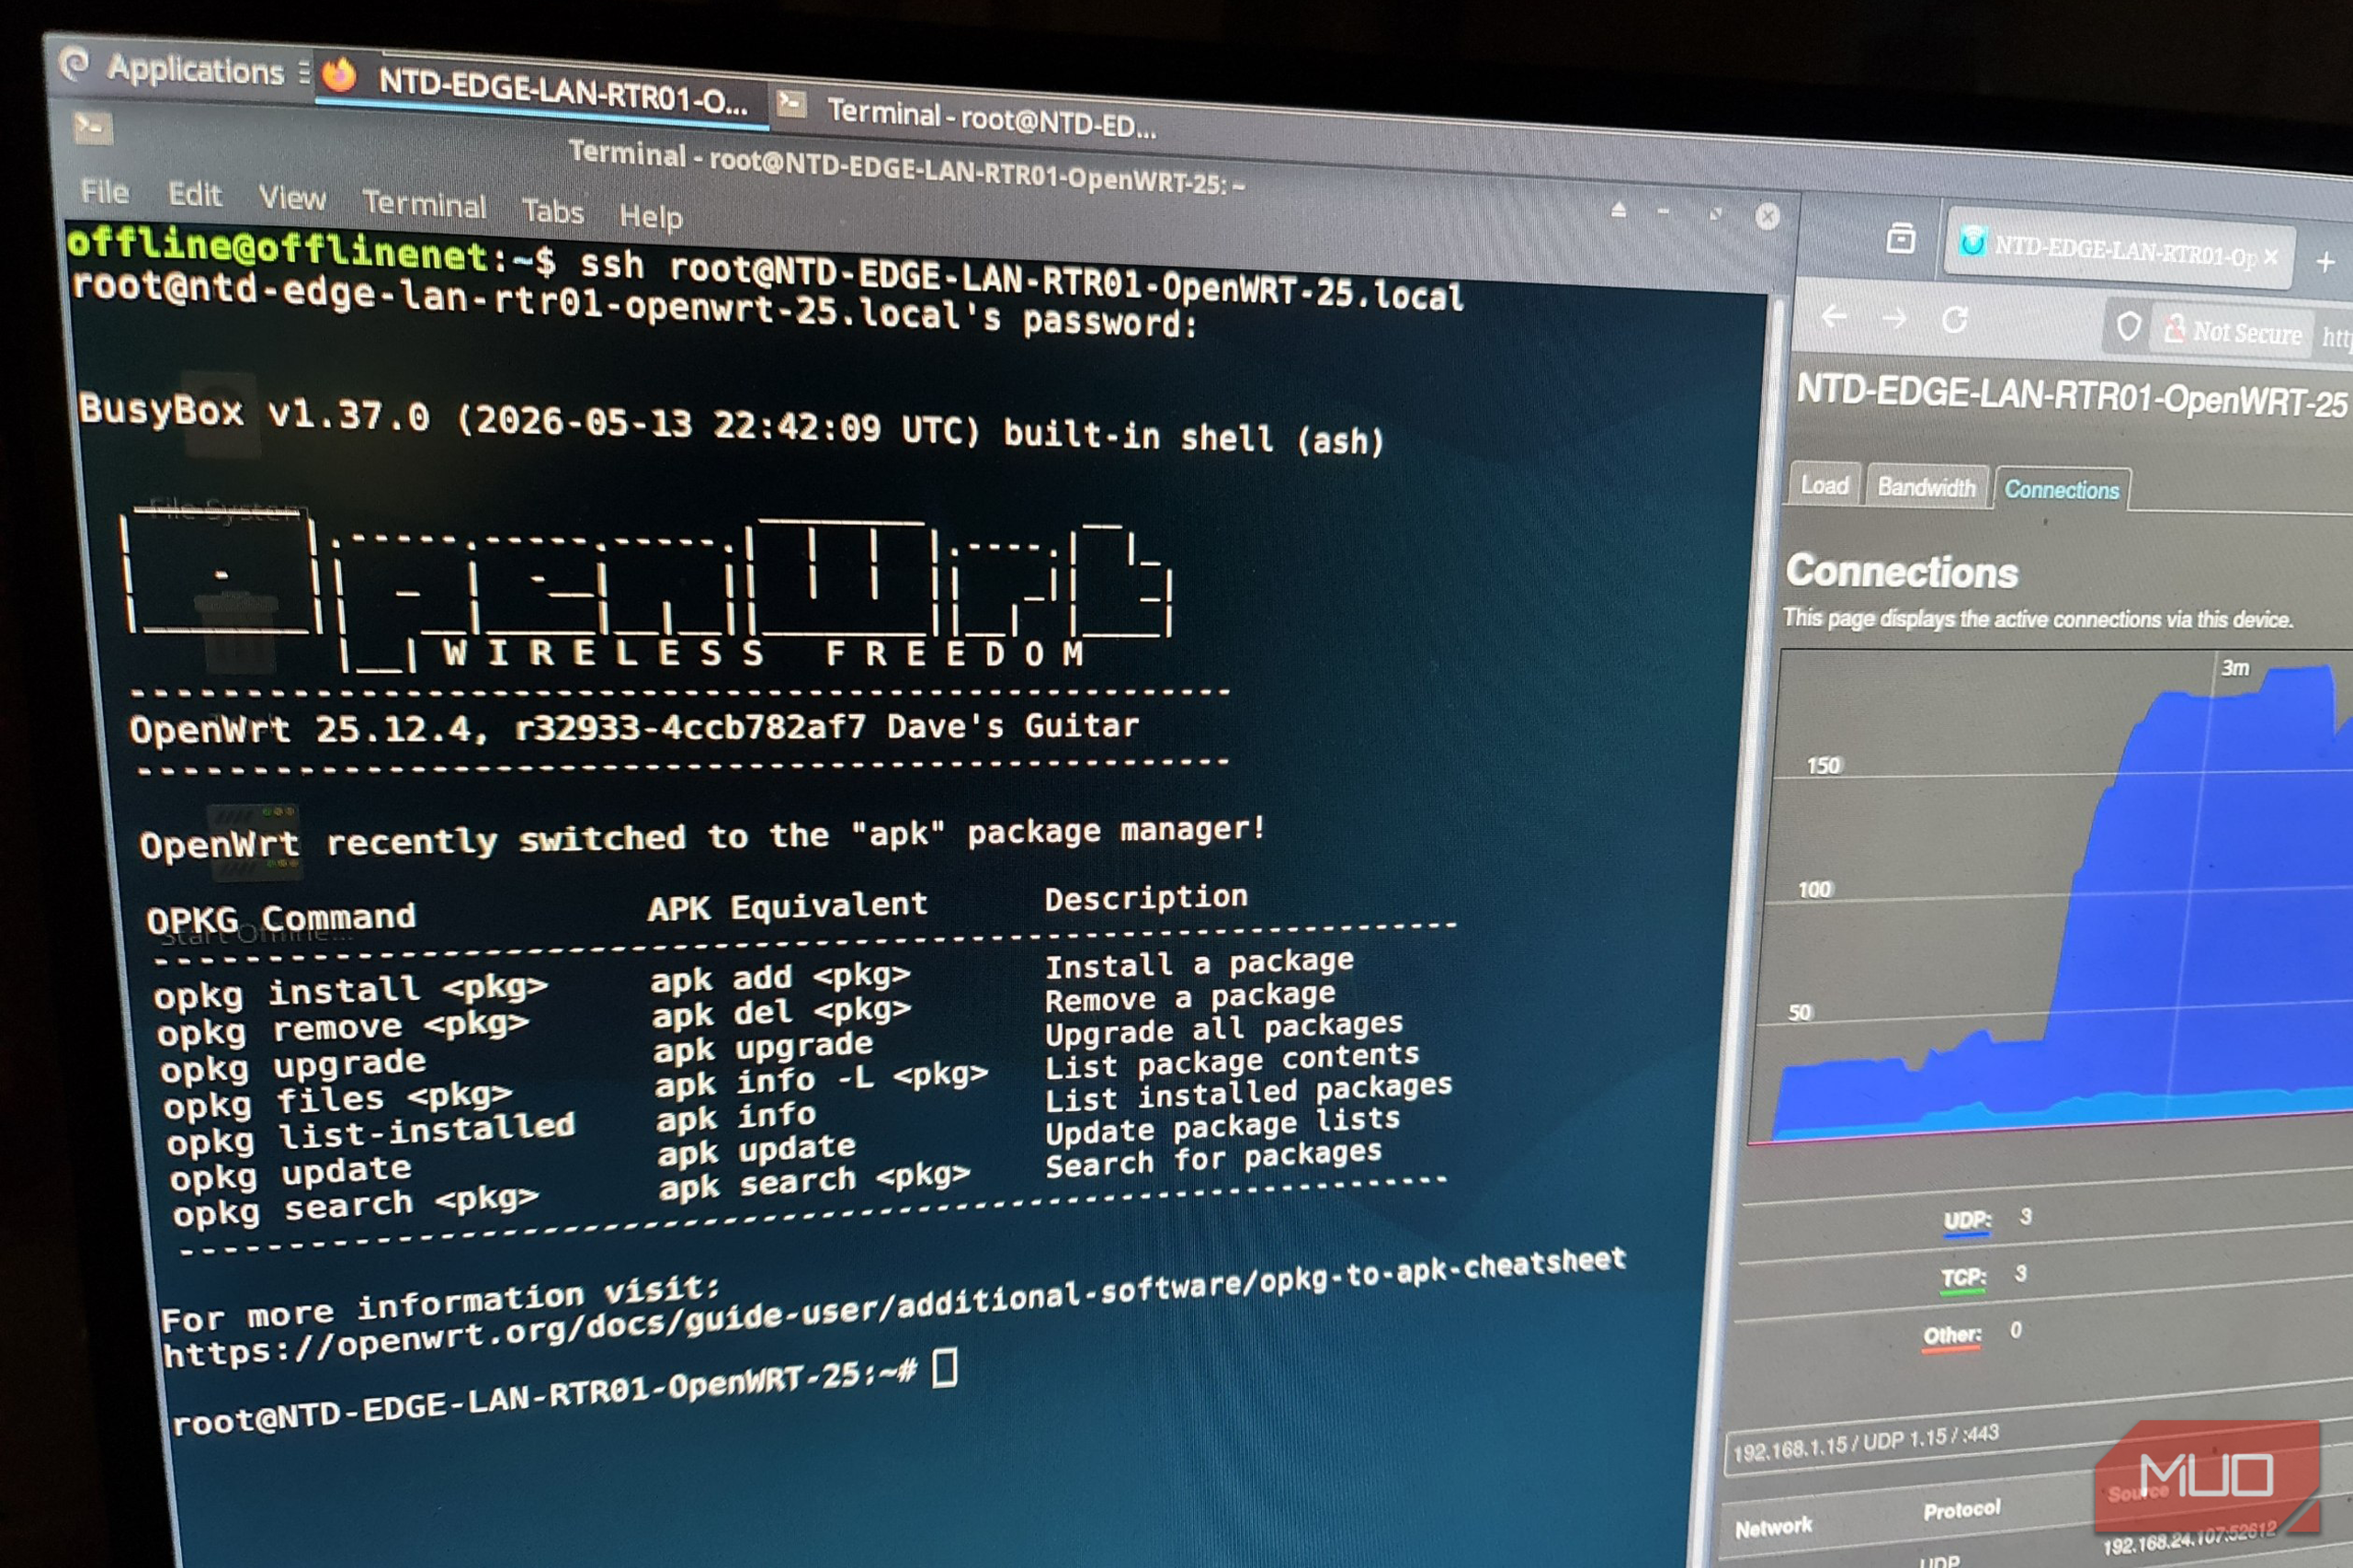Switch to the Bandwidth tab in LuCI
Viewport: 2353px width, 1568px height.
pyautogui.click(x=1926, y=487)
